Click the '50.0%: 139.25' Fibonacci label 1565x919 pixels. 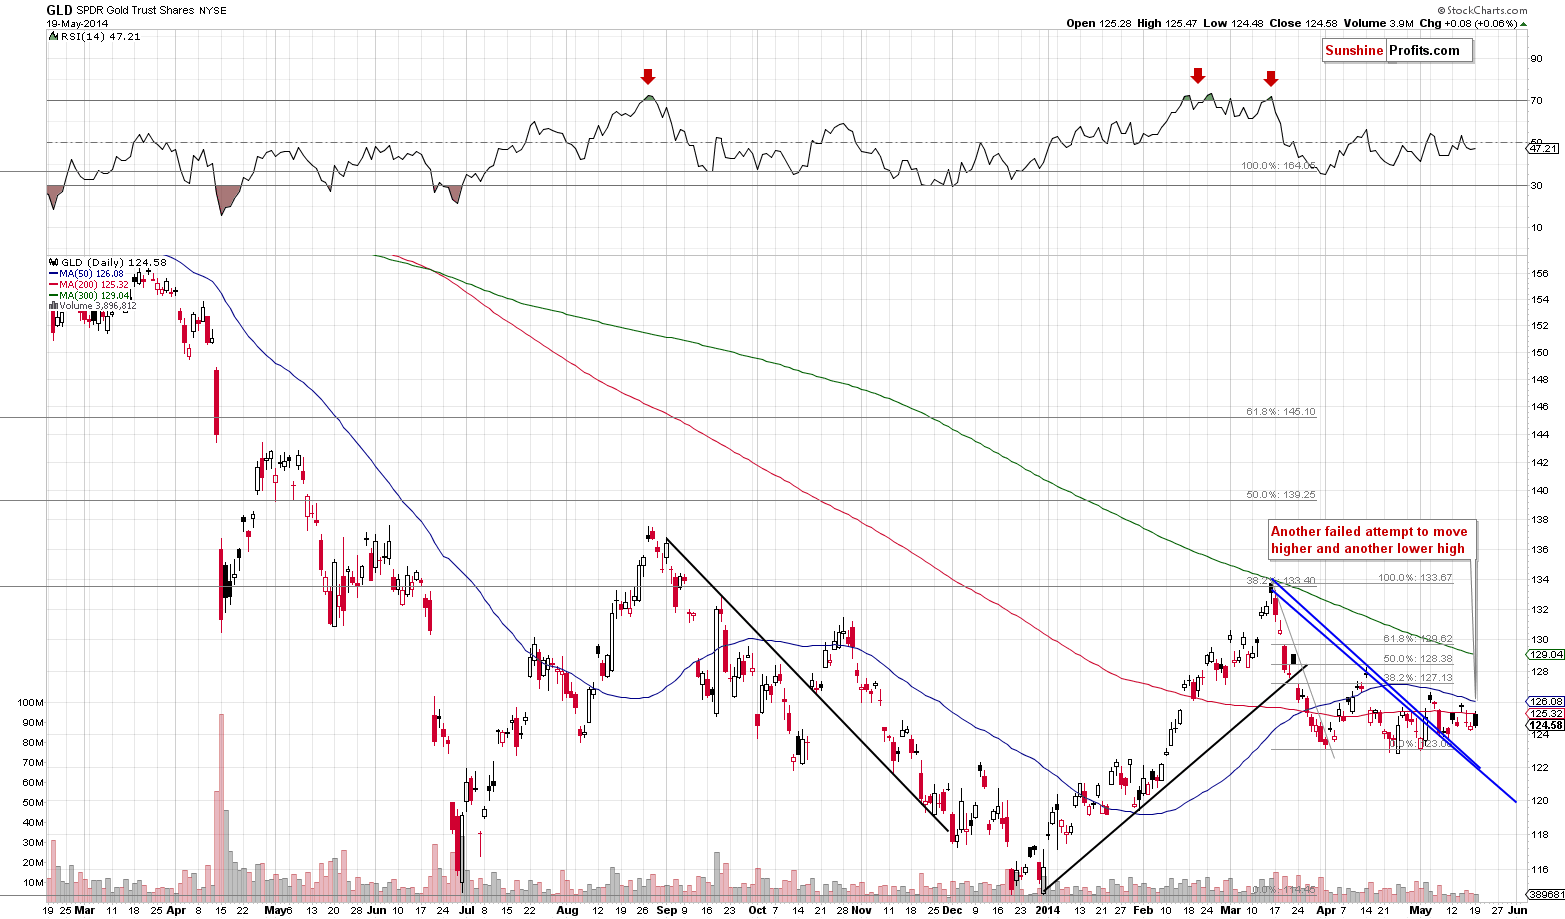(x=1281, y=494)
